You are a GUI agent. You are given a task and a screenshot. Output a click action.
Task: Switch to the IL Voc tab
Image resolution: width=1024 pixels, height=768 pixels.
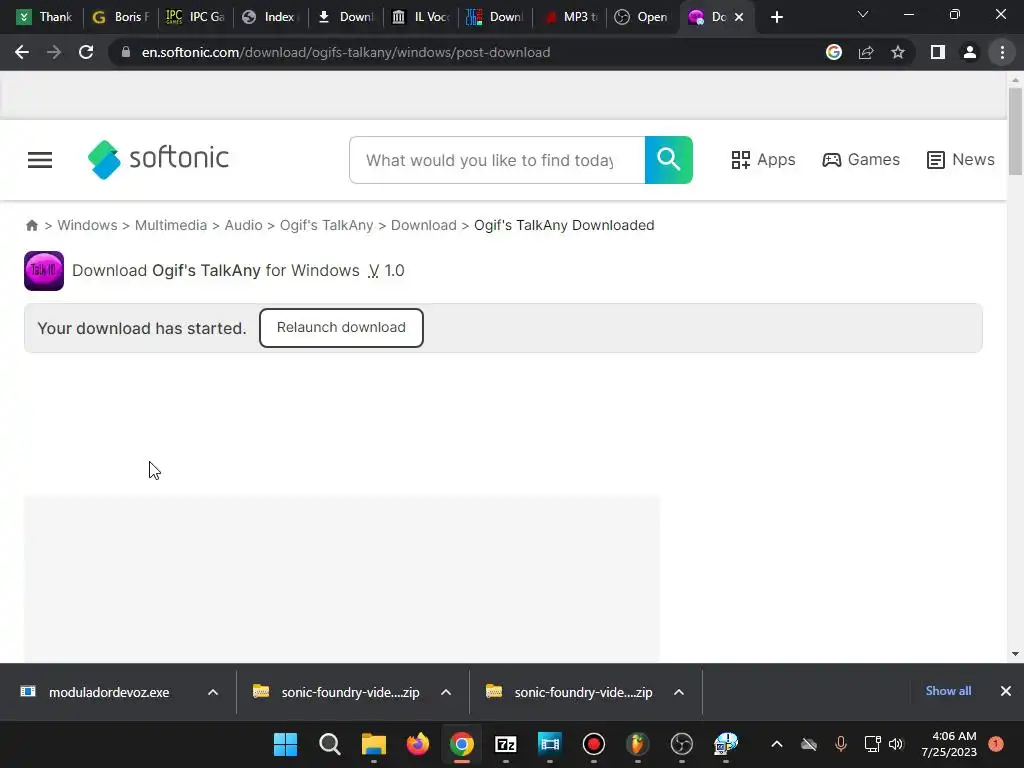click(420, 17)
